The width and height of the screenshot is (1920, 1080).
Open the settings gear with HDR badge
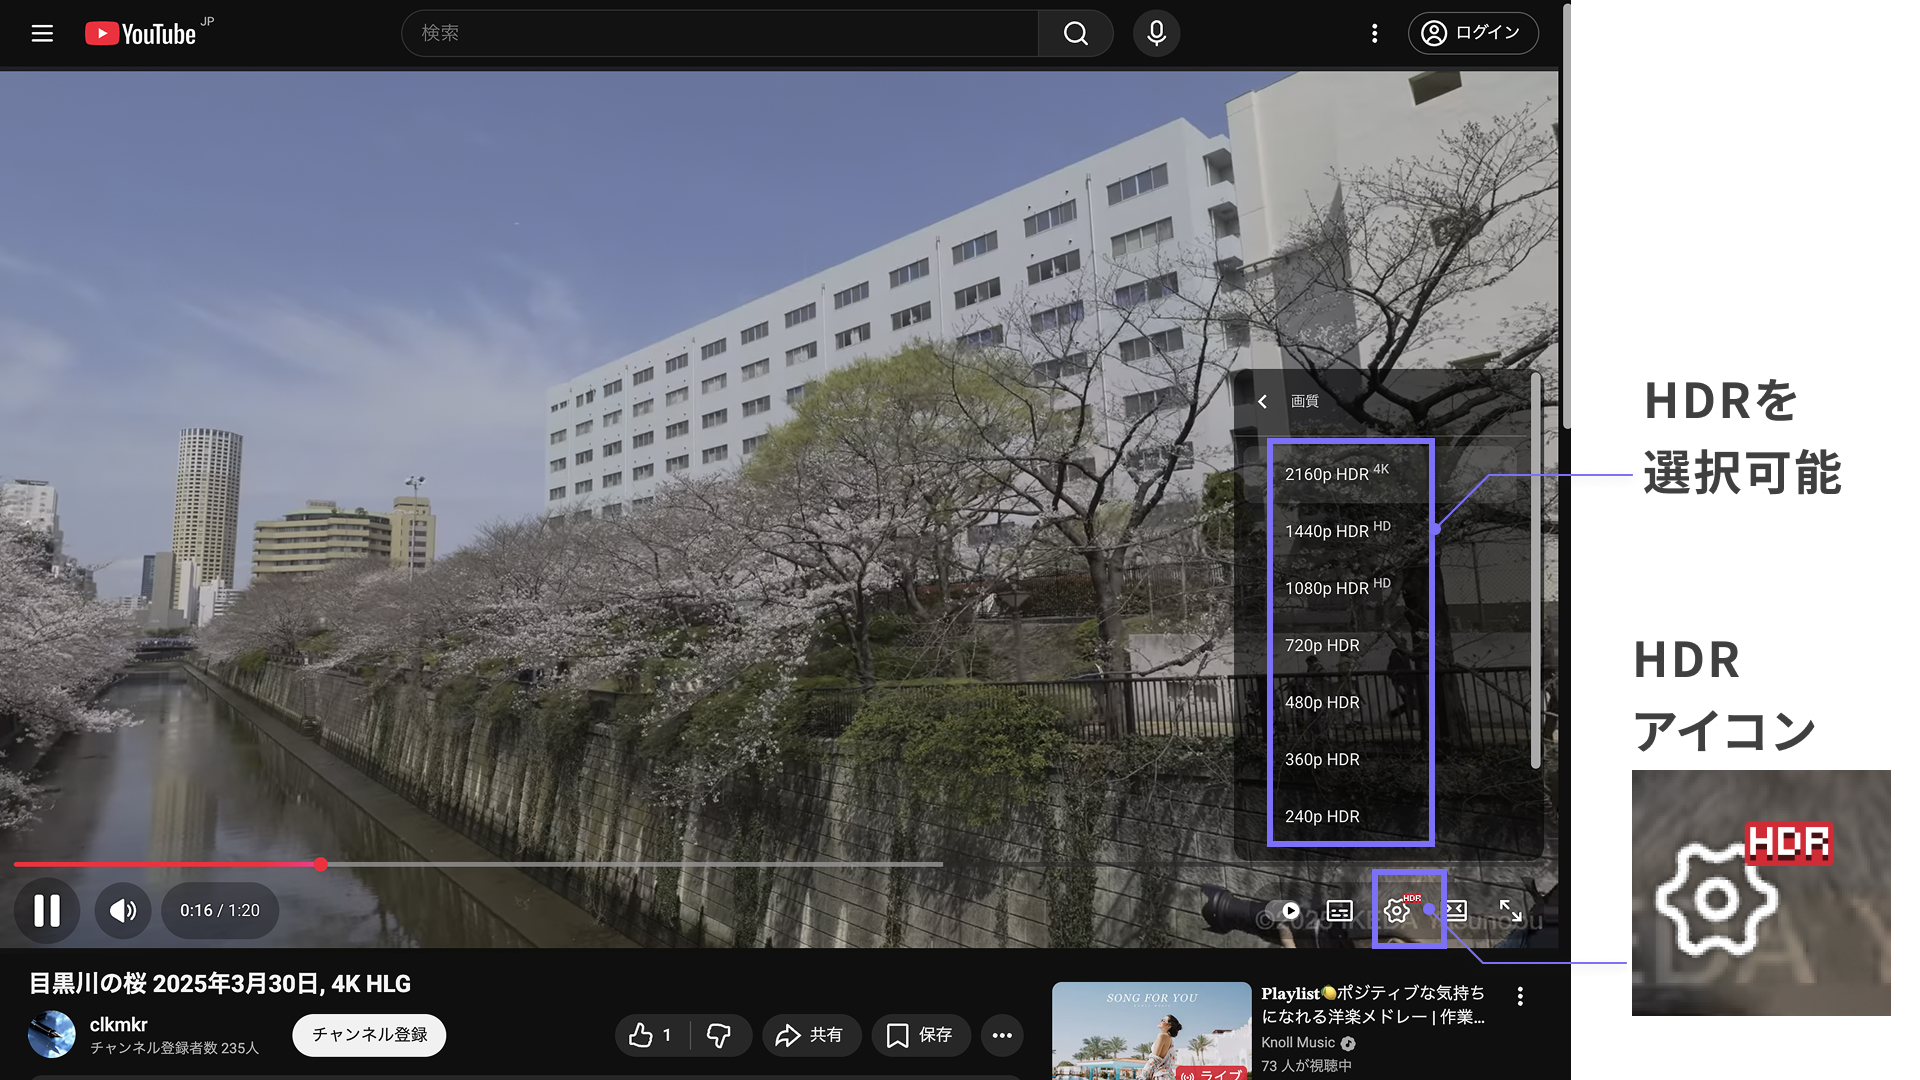(1397, 910)
